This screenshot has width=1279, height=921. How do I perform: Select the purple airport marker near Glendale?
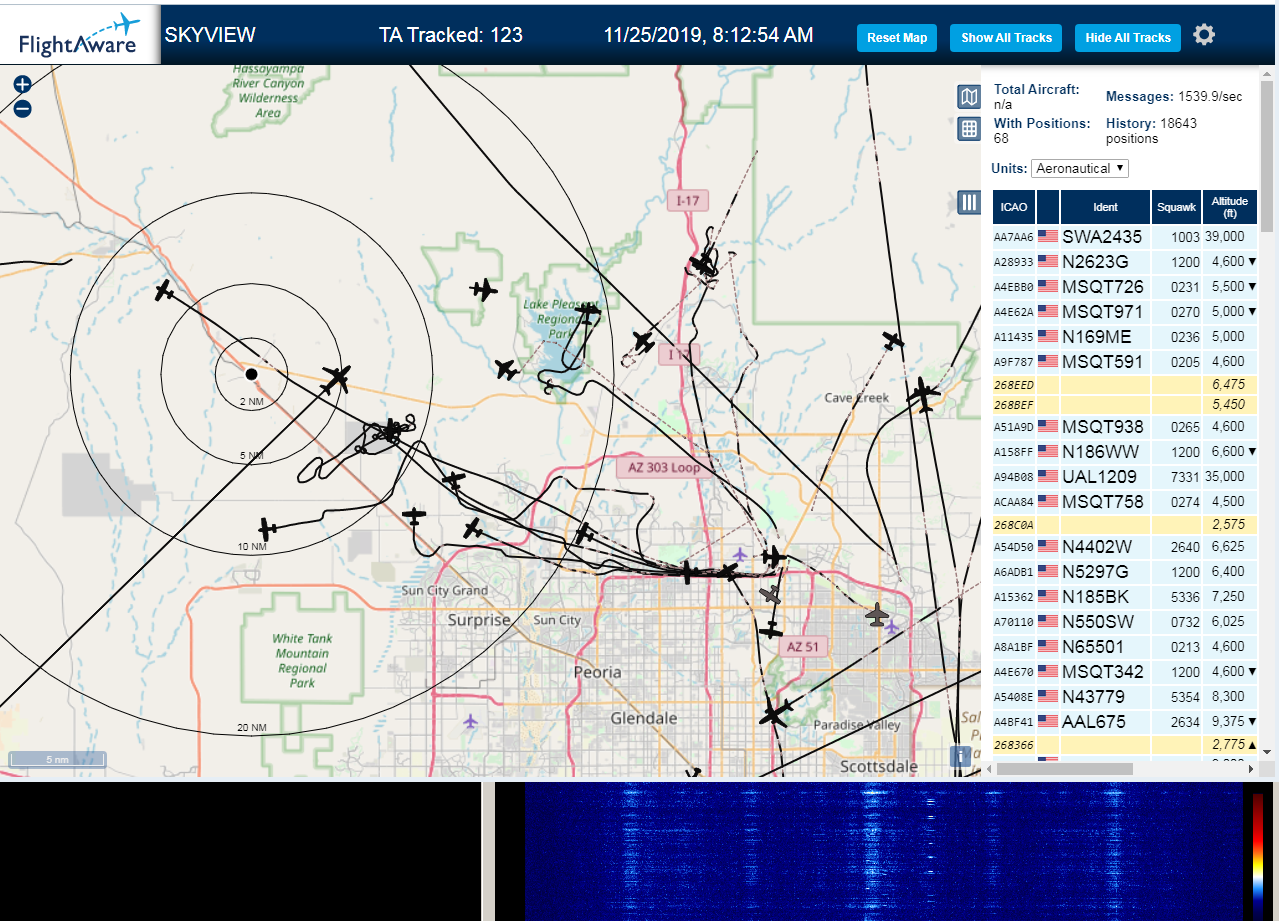[471, 720]
